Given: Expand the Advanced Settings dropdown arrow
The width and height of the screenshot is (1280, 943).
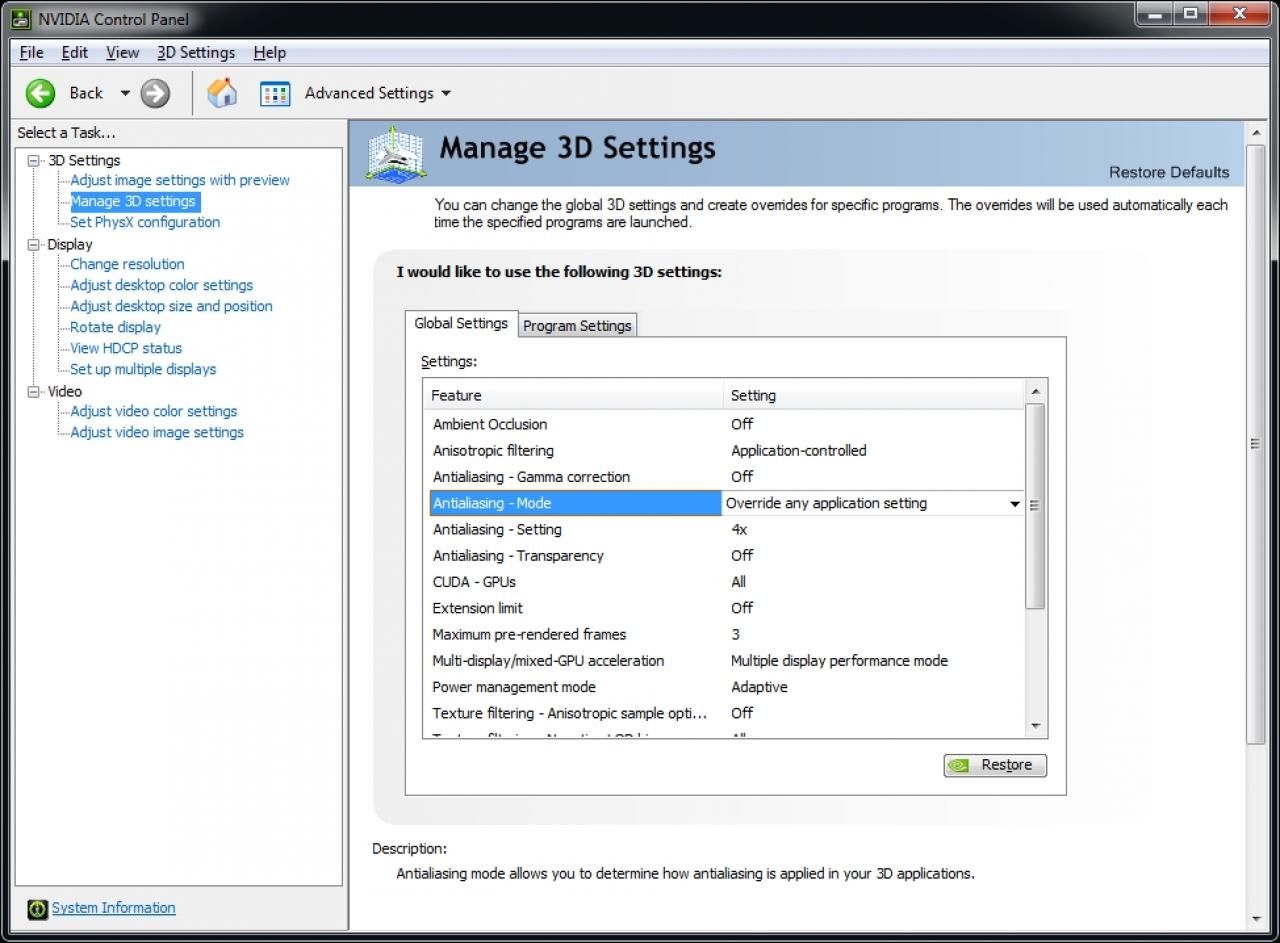Looking at the screenshot, I should pos(446,93).
